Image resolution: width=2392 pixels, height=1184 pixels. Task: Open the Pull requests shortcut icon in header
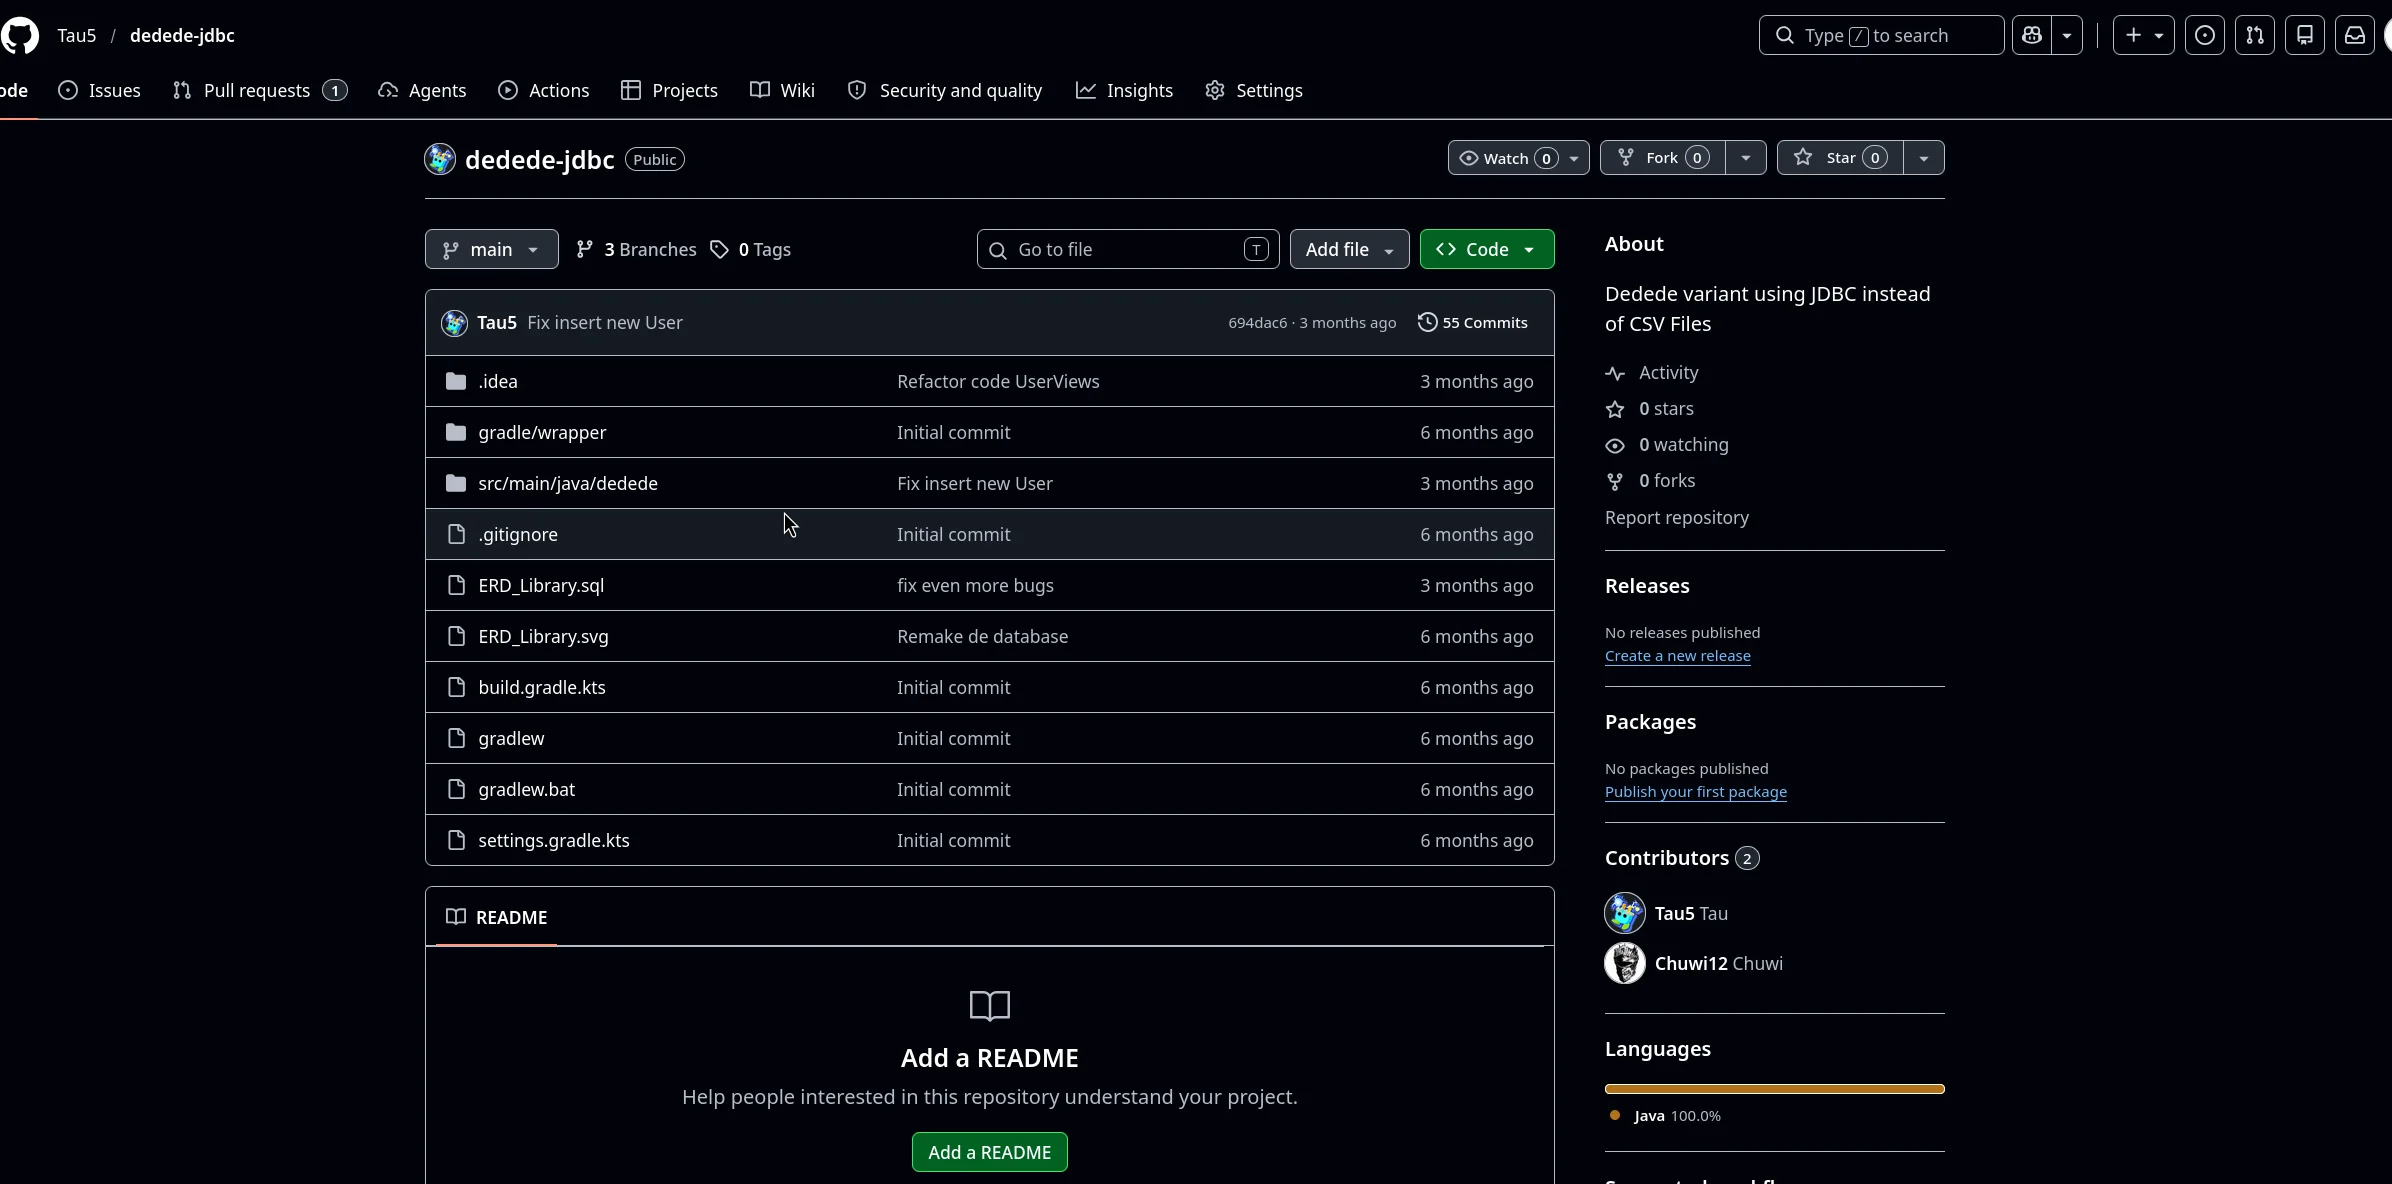pos(2255,35)
